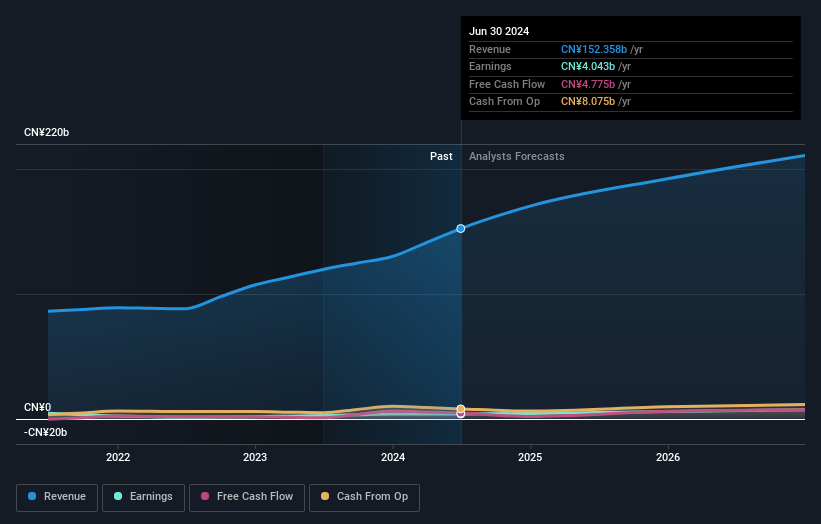Click the orange Cash From Op data marker

click(x=461, y=409)
